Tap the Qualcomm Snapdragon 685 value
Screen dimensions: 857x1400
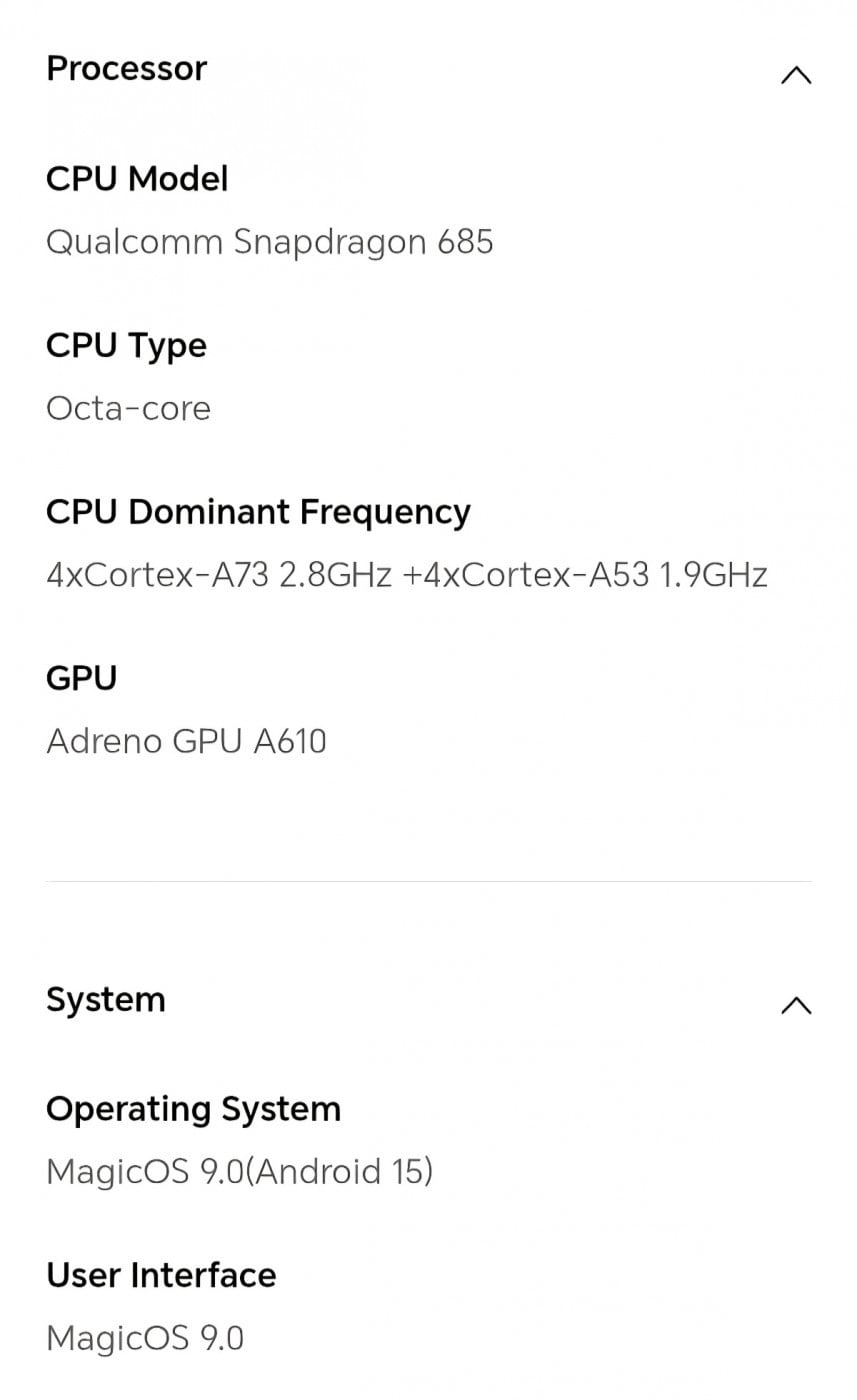[270, 242]
